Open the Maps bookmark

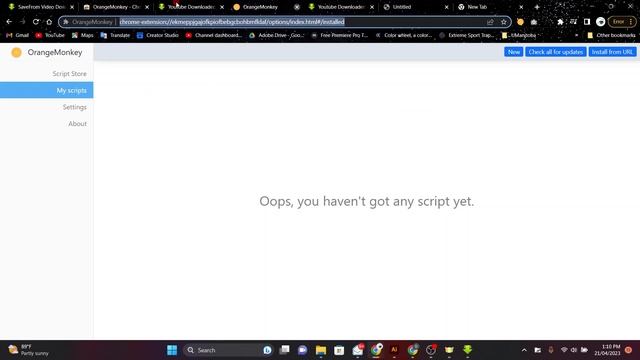click(83, 35)
